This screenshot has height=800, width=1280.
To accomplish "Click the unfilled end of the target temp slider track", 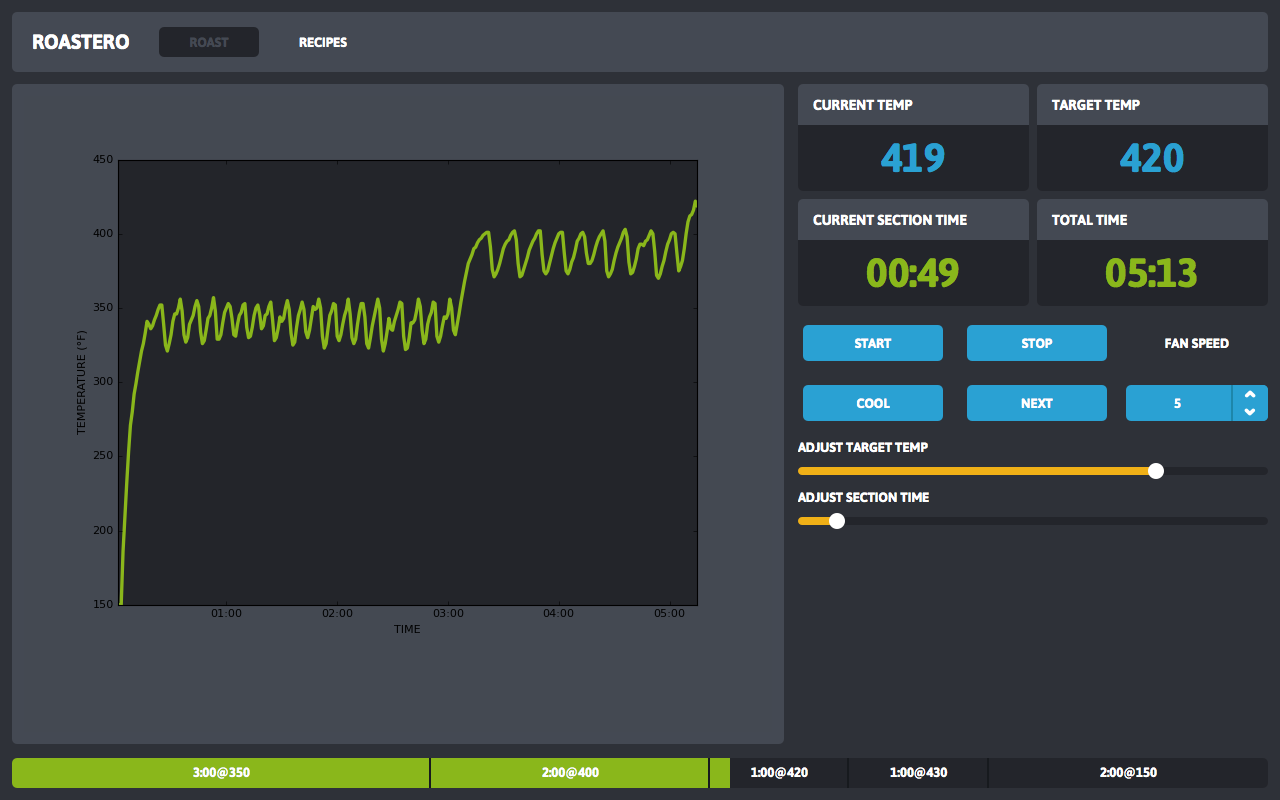I will click(x=1216, y=471).
